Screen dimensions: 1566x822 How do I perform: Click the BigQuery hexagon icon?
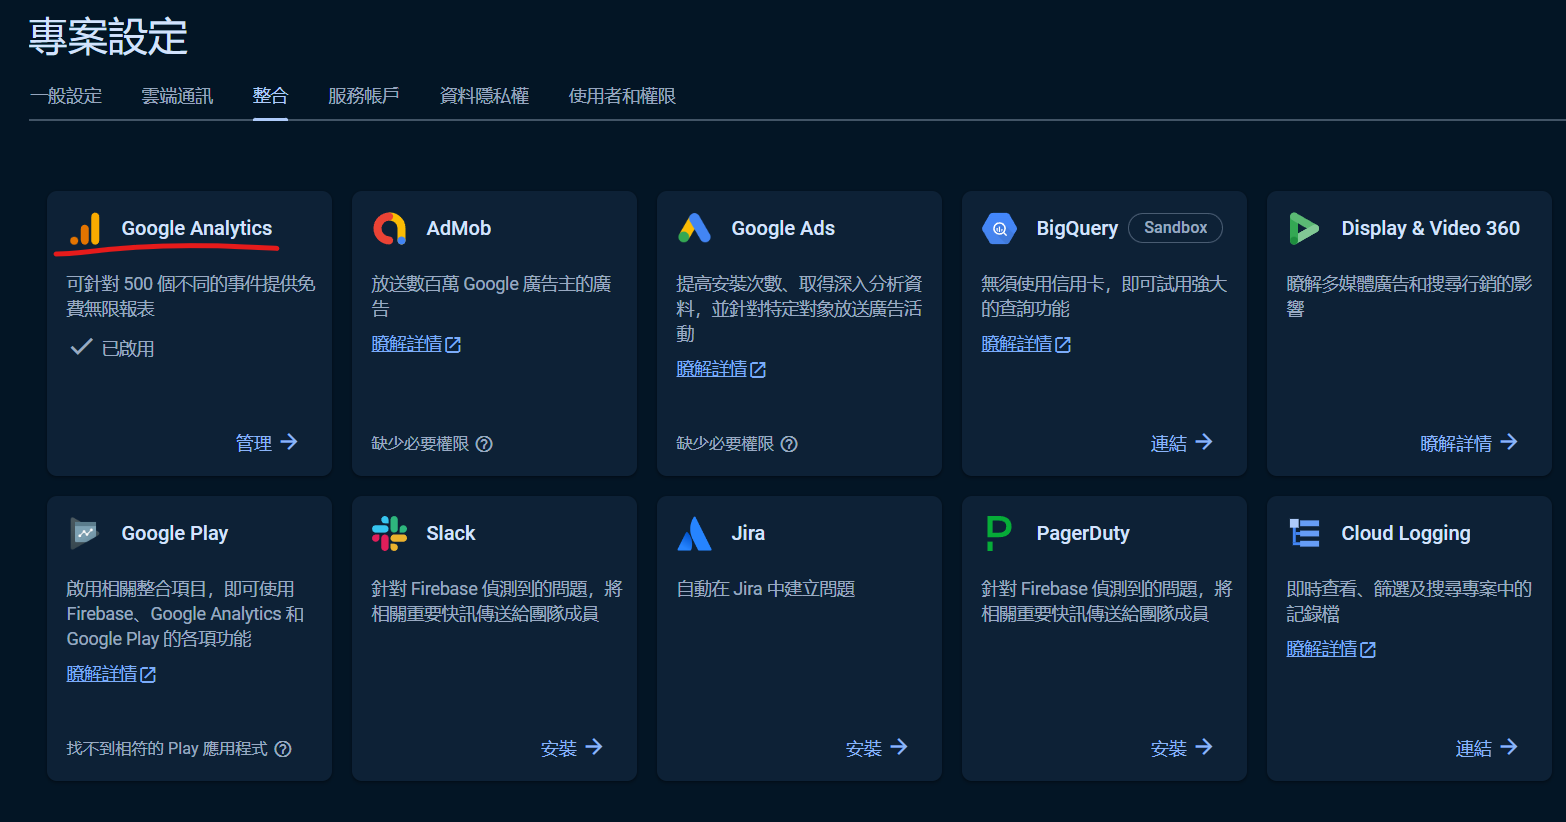[x=1000, y=229]
